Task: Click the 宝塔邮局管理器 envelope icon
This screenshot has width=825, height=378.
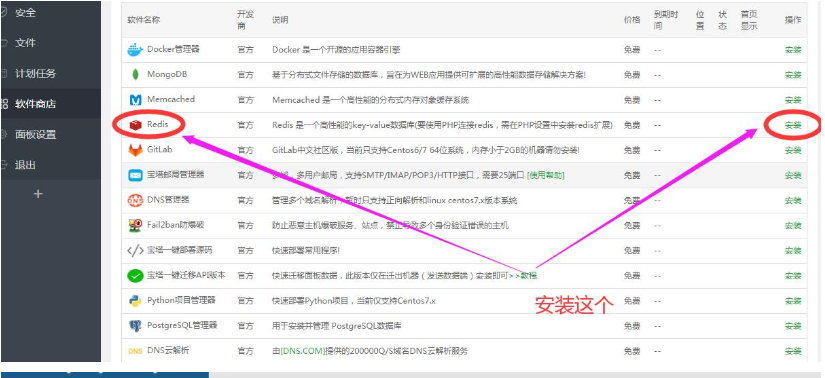Action: coord(135,175)
